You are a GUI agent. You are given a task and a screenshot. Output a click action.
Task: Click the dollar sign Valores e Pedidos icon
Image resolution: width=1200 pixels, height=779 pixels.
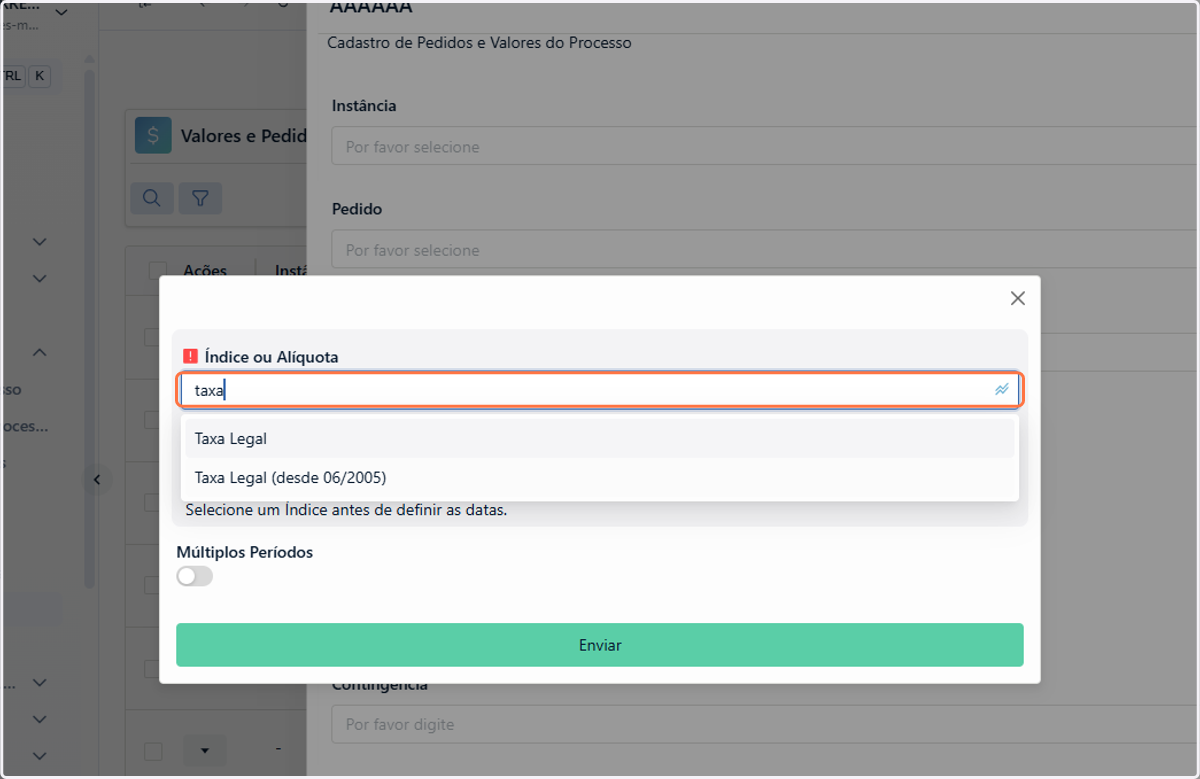pos(153,136)
